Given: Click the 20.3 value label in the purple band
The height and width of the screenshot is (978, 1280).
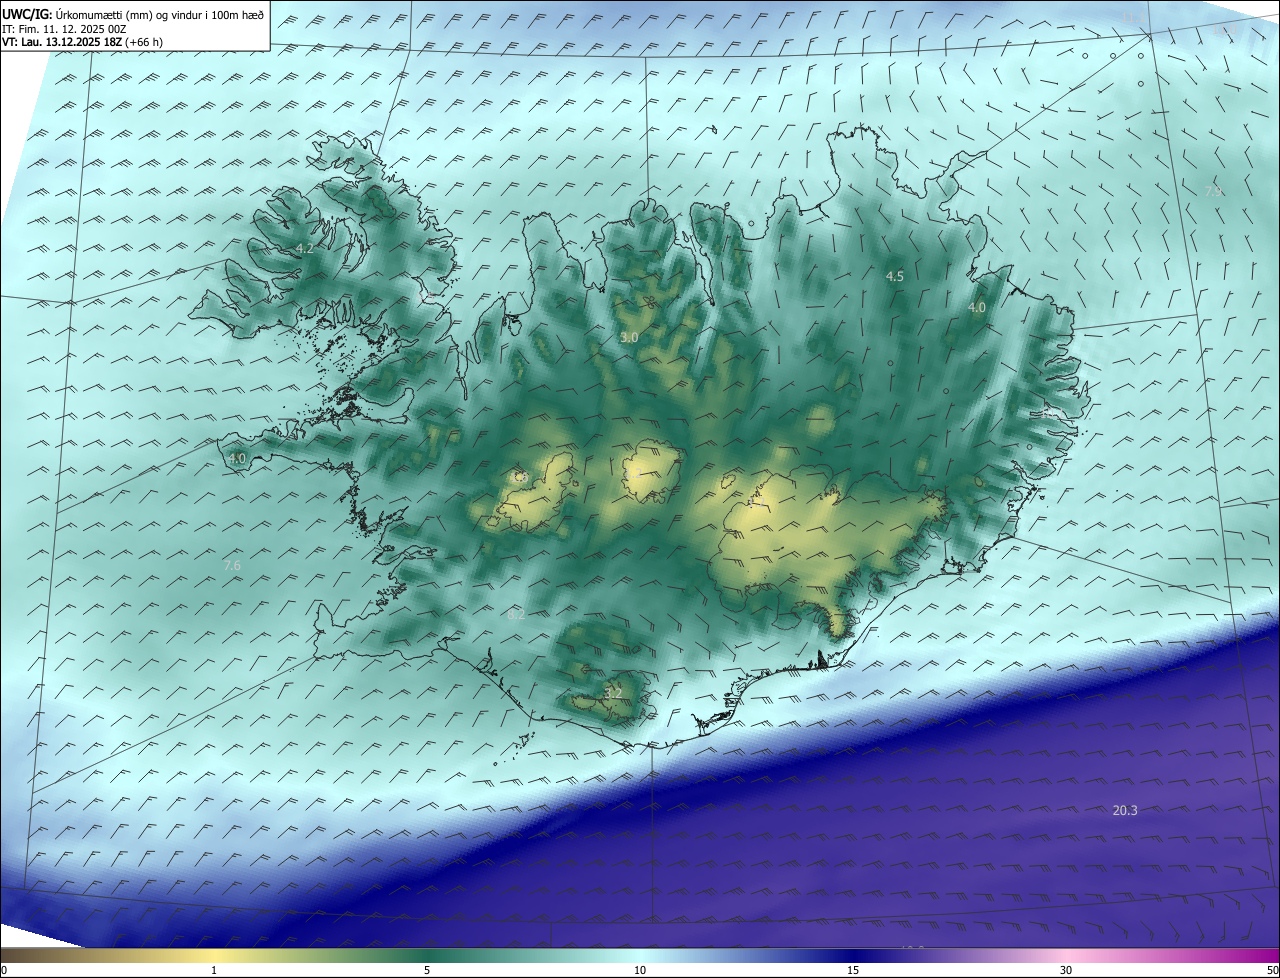Looking at the screenshot, I should (1125, 810).
